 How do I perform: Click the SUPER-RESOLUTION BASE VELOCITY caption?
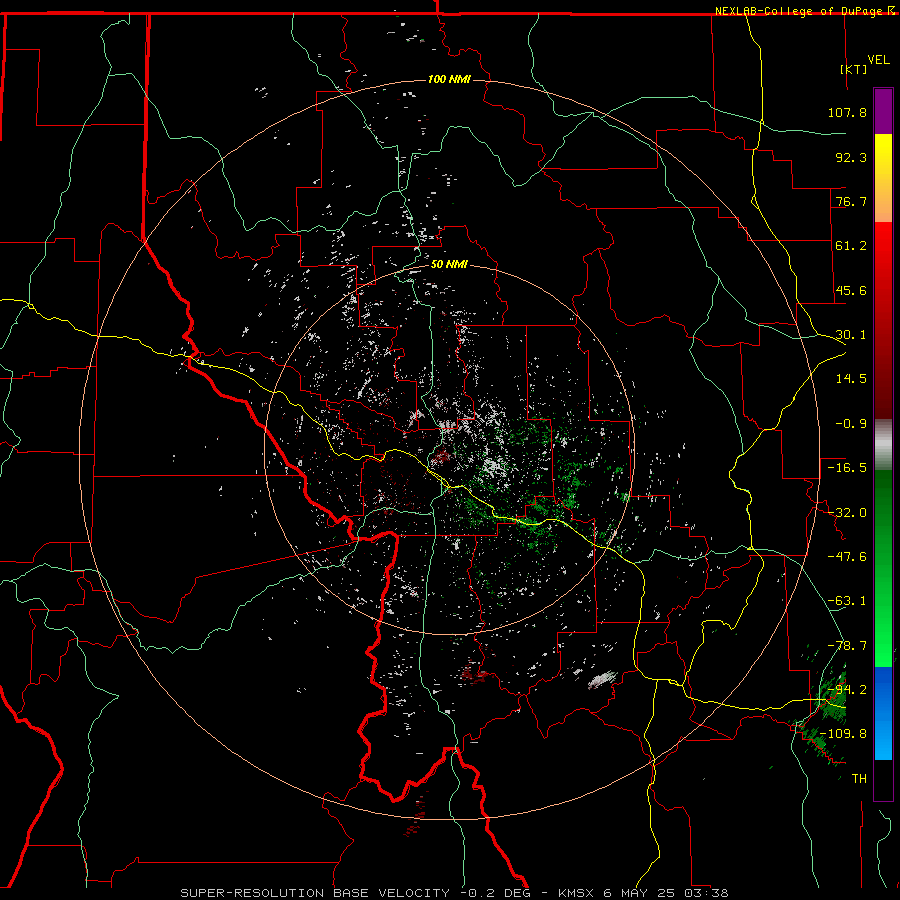coord(315,893)
